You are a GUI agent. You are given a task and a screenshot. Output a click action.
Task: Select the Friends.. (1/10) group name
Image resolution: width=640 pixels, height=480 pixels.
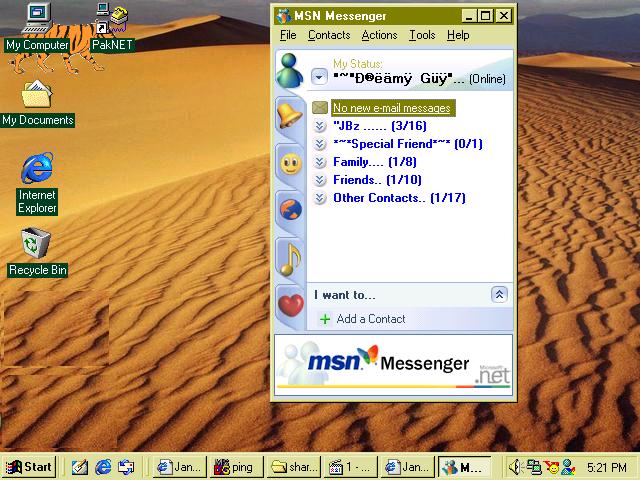pyautogui.click(x=377, y=180)
